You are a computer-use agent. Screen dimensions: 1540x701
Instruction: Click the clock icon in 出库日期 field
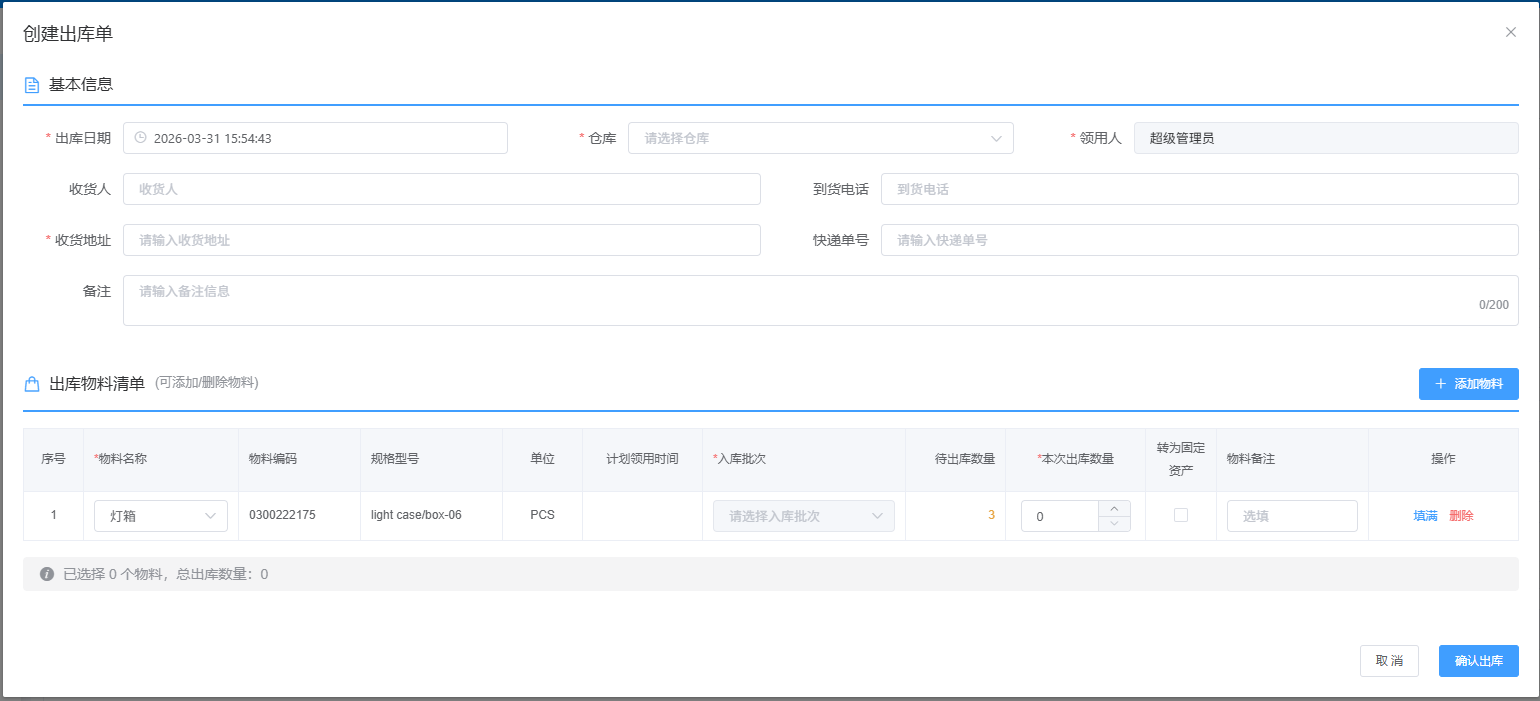click(x=141, y=138)
